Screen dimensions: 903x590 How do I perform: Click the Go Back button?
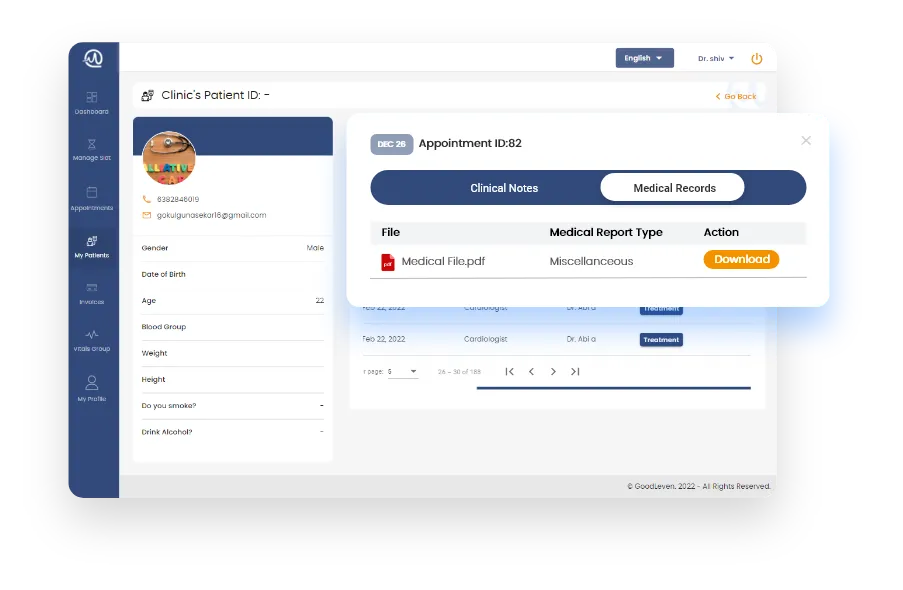coord(734,96)
